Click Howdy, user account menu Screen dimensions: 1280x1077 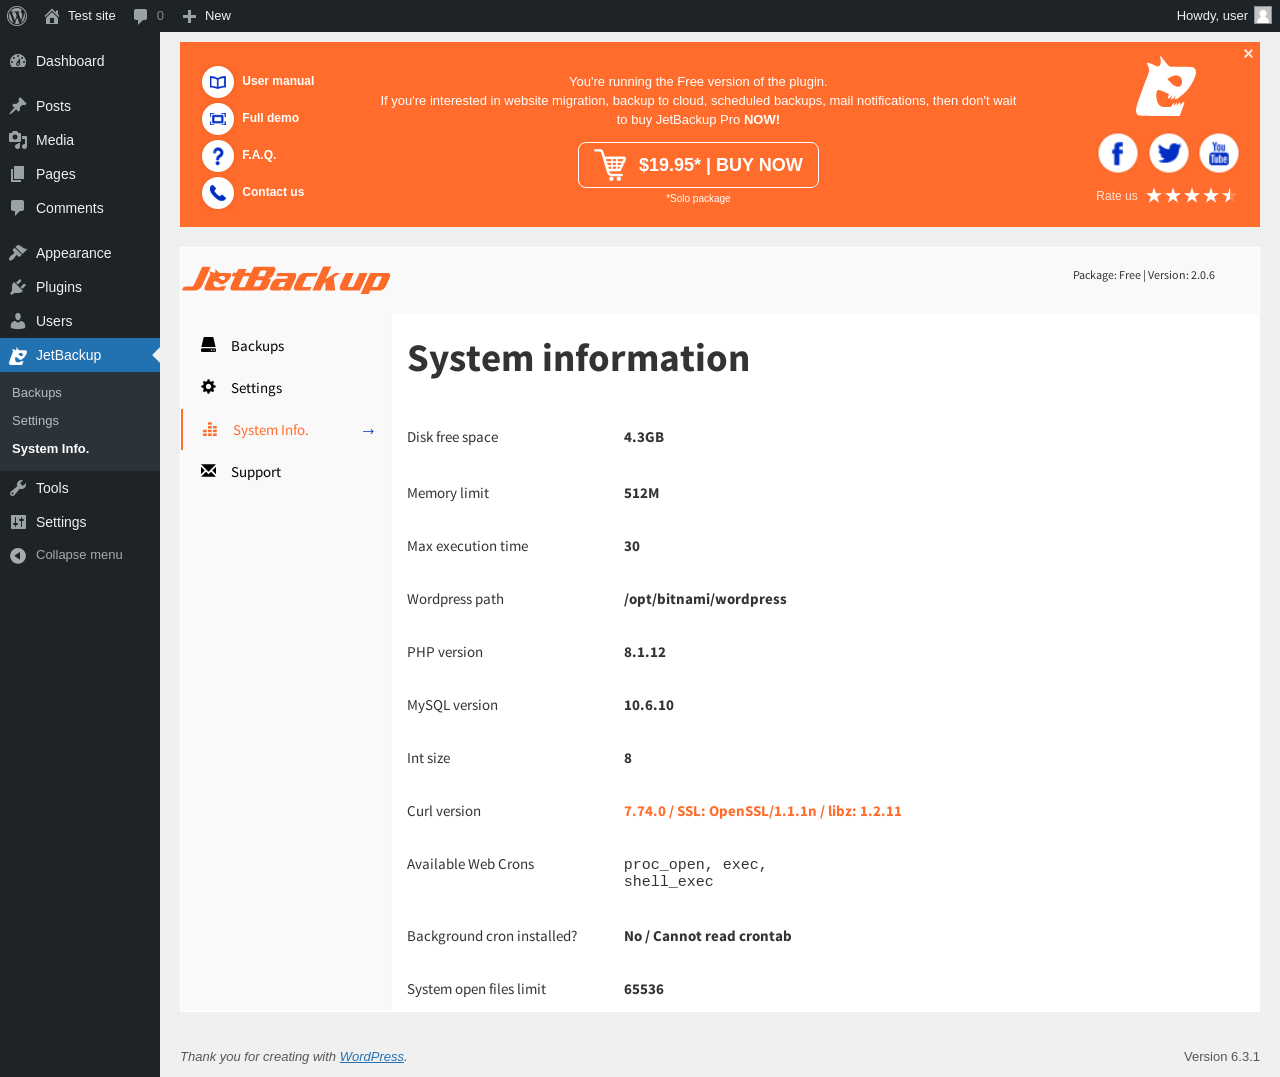[x=1224, y=16]
